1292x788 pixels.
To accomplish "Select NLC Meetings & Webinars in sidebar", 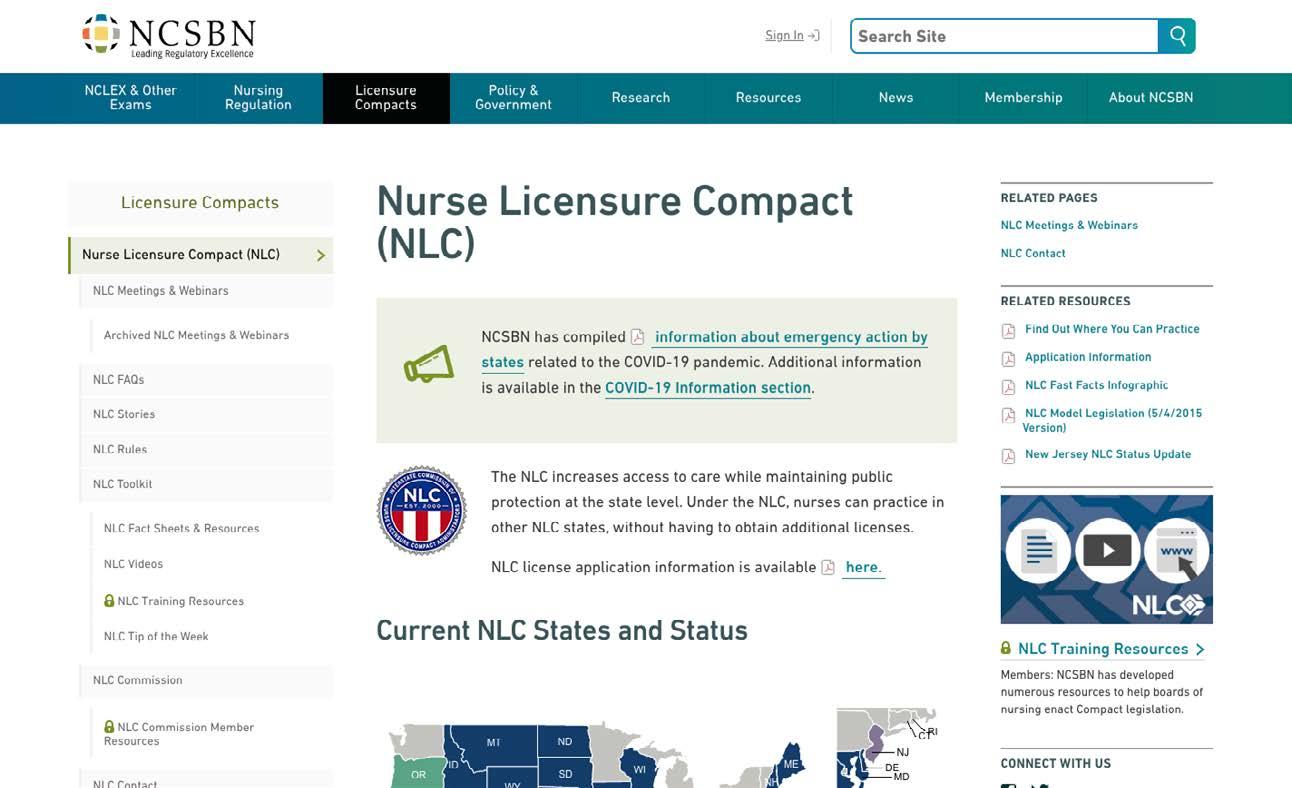I will pos(206,291).
